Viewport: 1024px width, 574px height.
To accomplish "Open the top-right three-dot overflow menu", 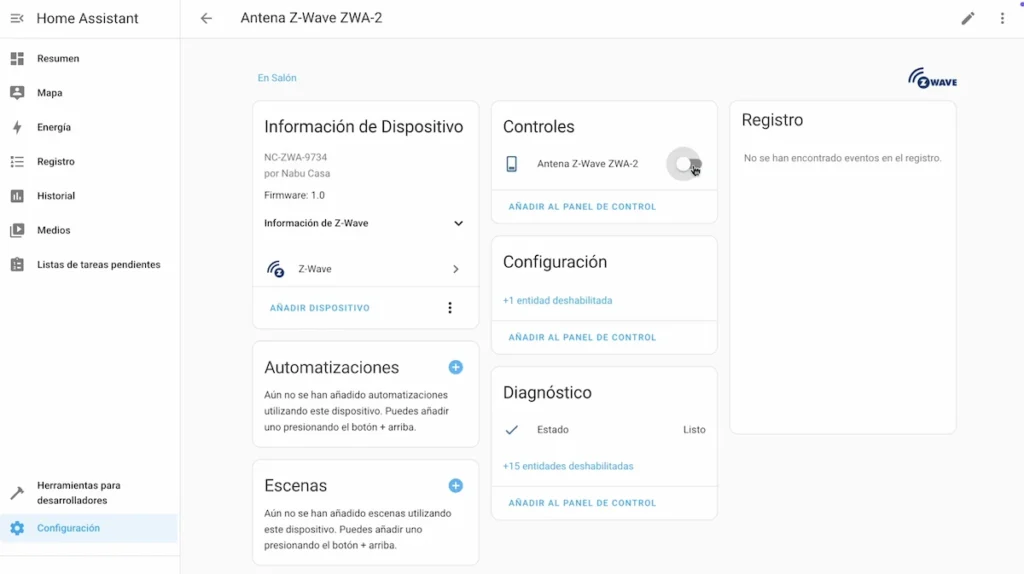I will click(x=1002, y=18).
